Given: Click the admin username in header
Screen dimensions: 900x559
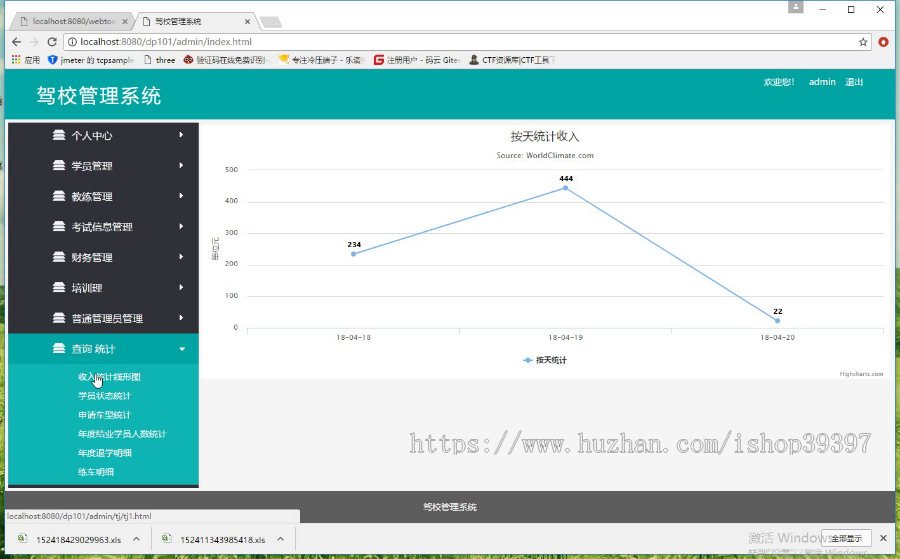Looking at the screenshot, I should (x=822, y=82).
